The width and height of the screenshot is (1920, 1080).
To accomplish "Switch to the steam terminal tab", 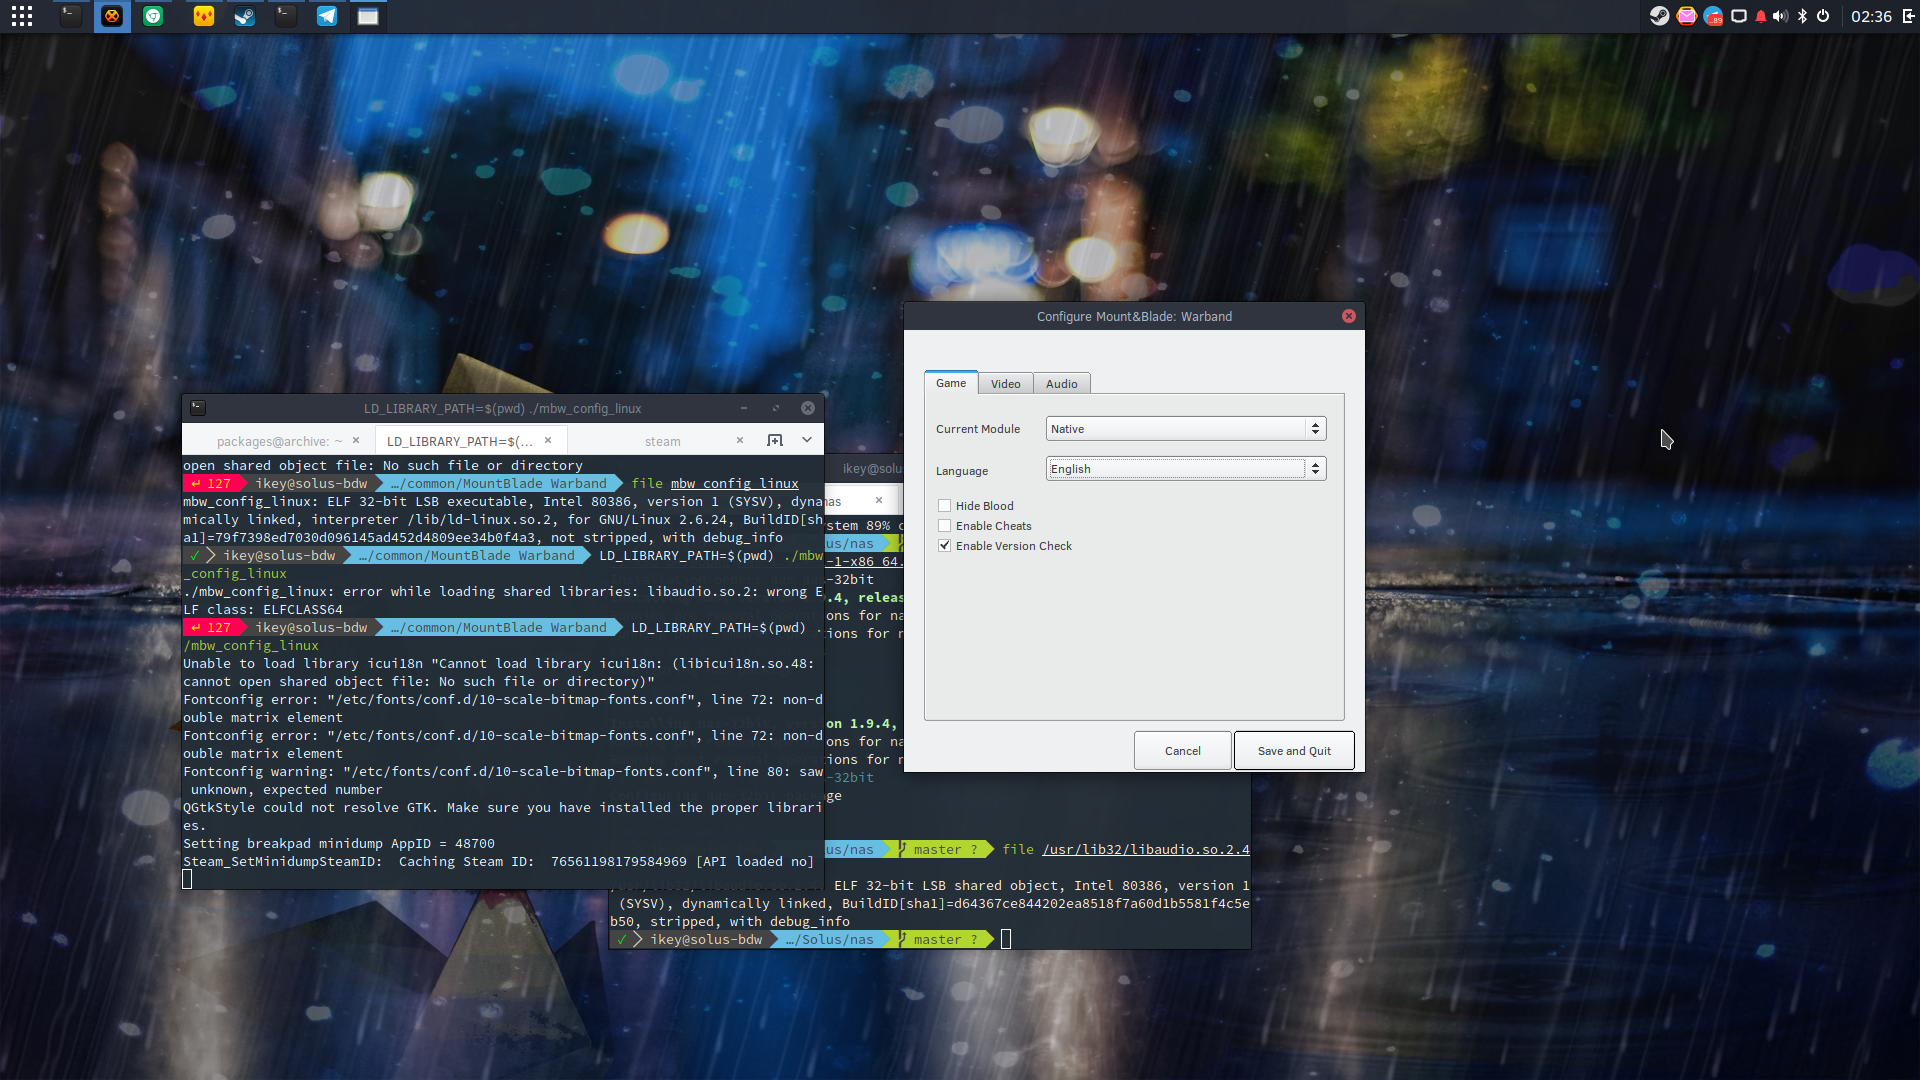I will pyautogui.click(x=662, y=441).
